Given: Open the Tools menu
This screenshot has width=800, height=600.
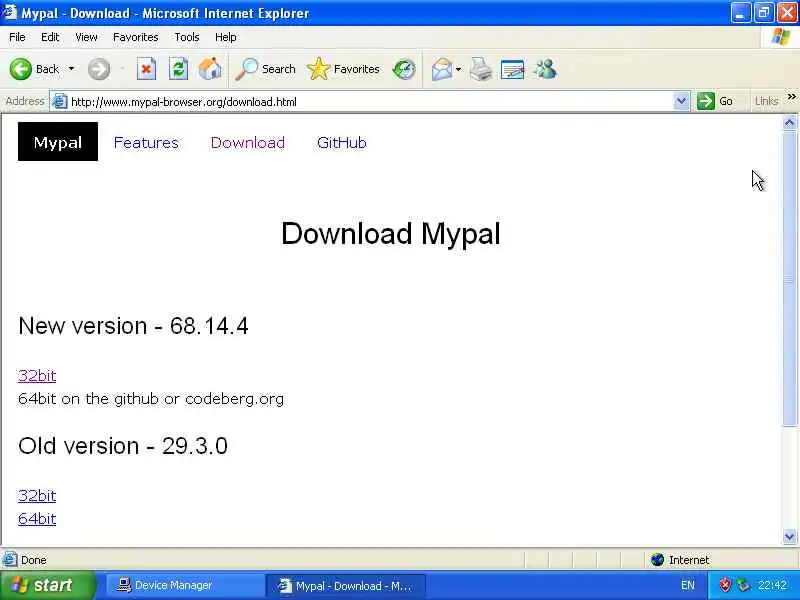Looking at the screenshot, I should coord(187,37).
